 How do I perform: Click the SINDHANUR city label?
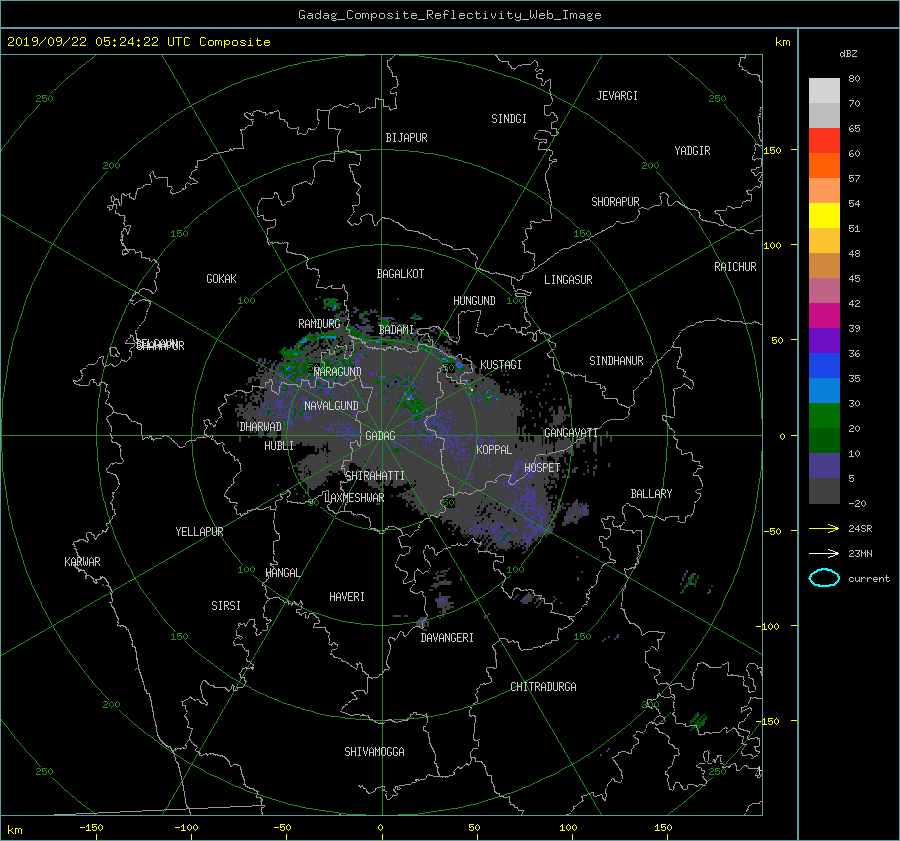coord(616,361)
